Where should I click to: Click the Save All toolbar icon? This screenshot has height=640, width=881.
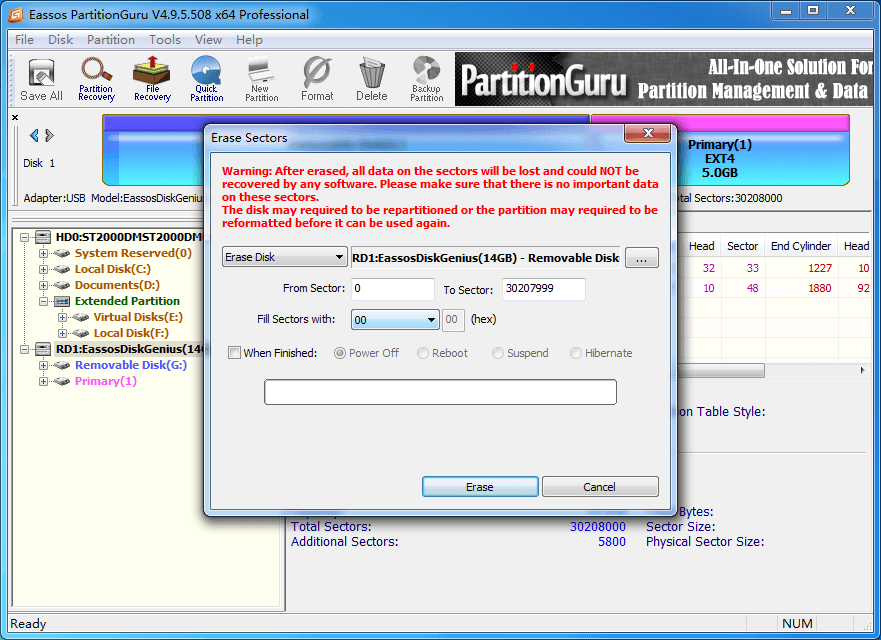[41, 80]
